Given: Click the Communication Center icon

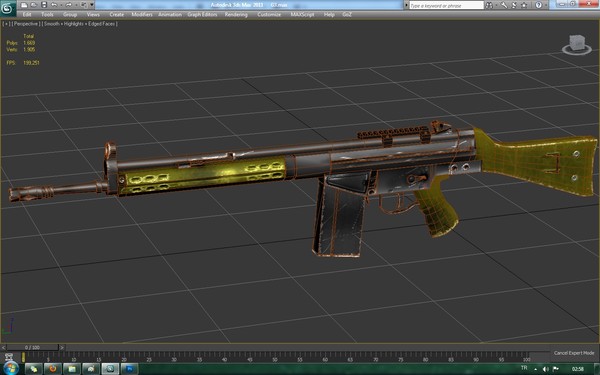Looking at the screenshot, I should [514, 5].
